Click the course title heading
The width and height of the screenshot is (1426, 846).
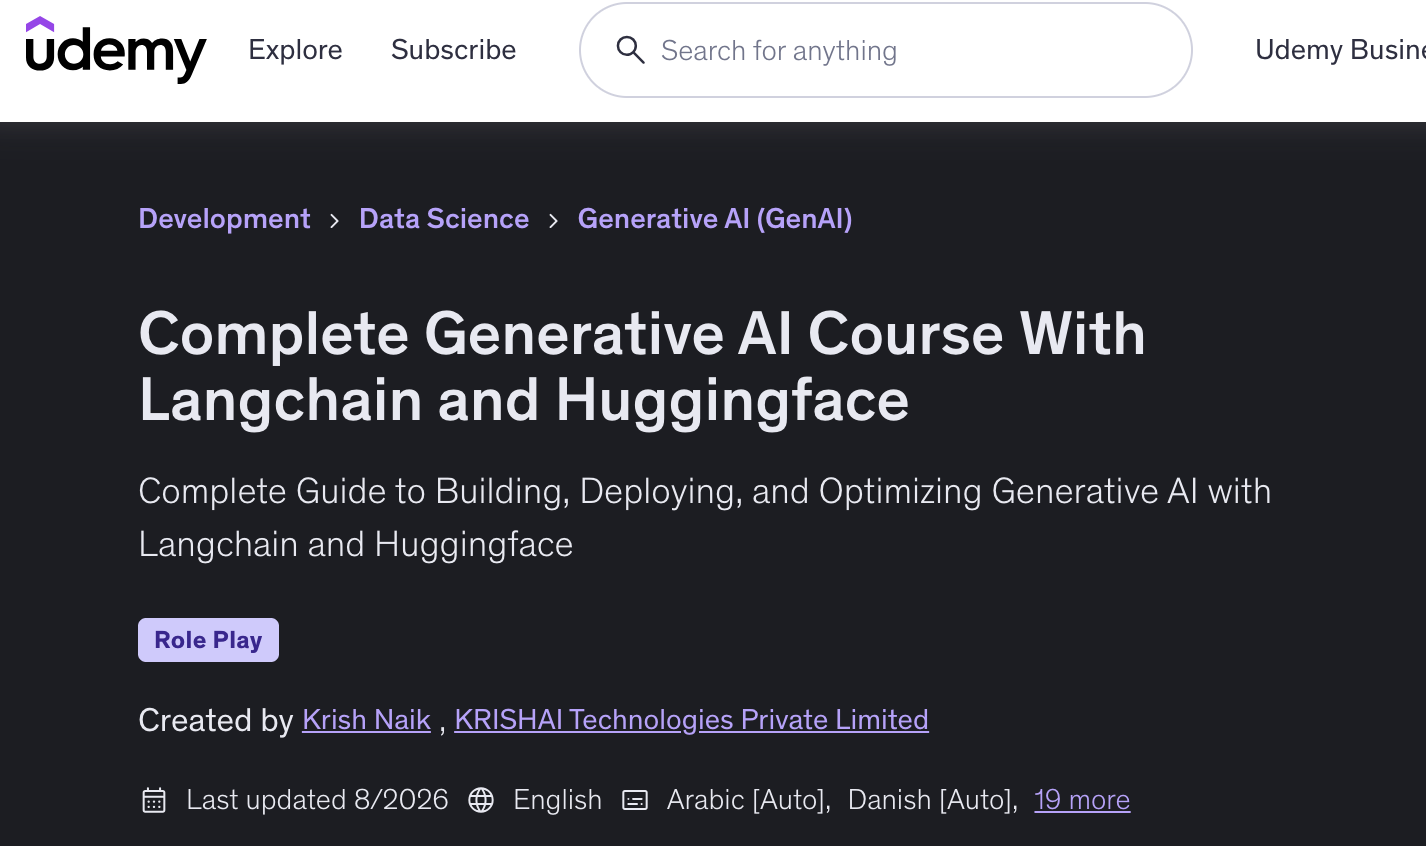(642, 367)
